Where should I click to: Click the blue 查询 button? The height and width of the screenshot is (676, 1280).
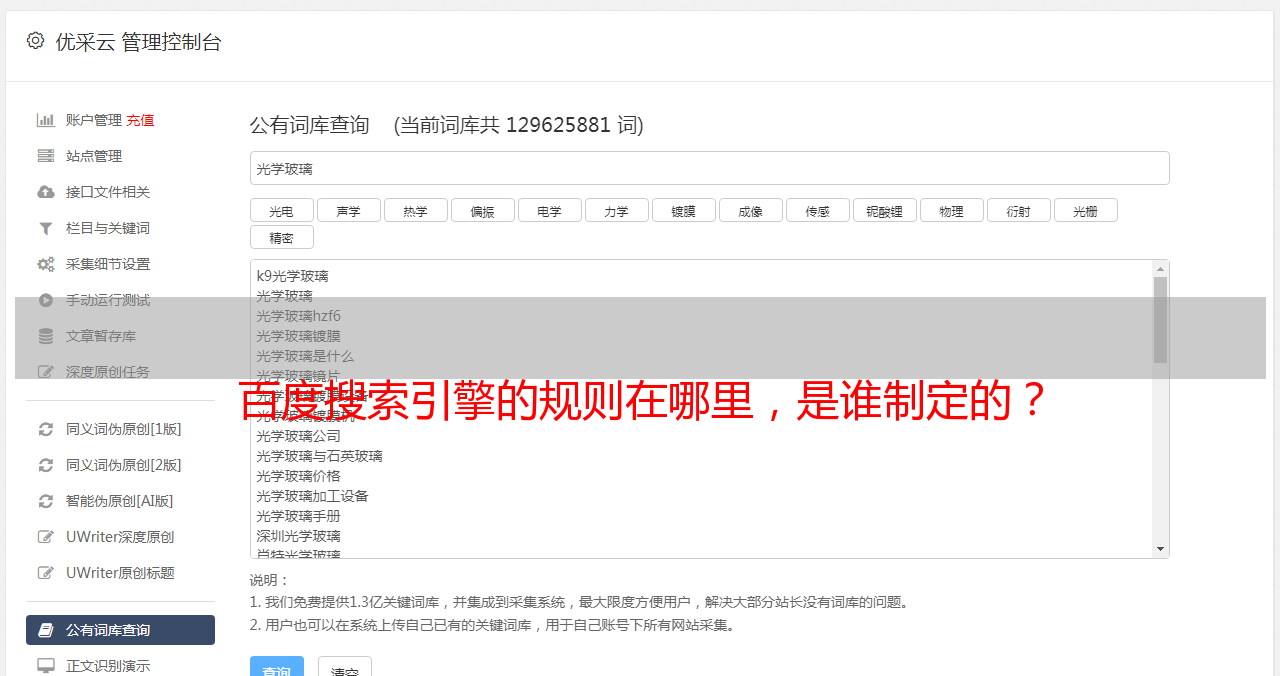tap(276, 667)
